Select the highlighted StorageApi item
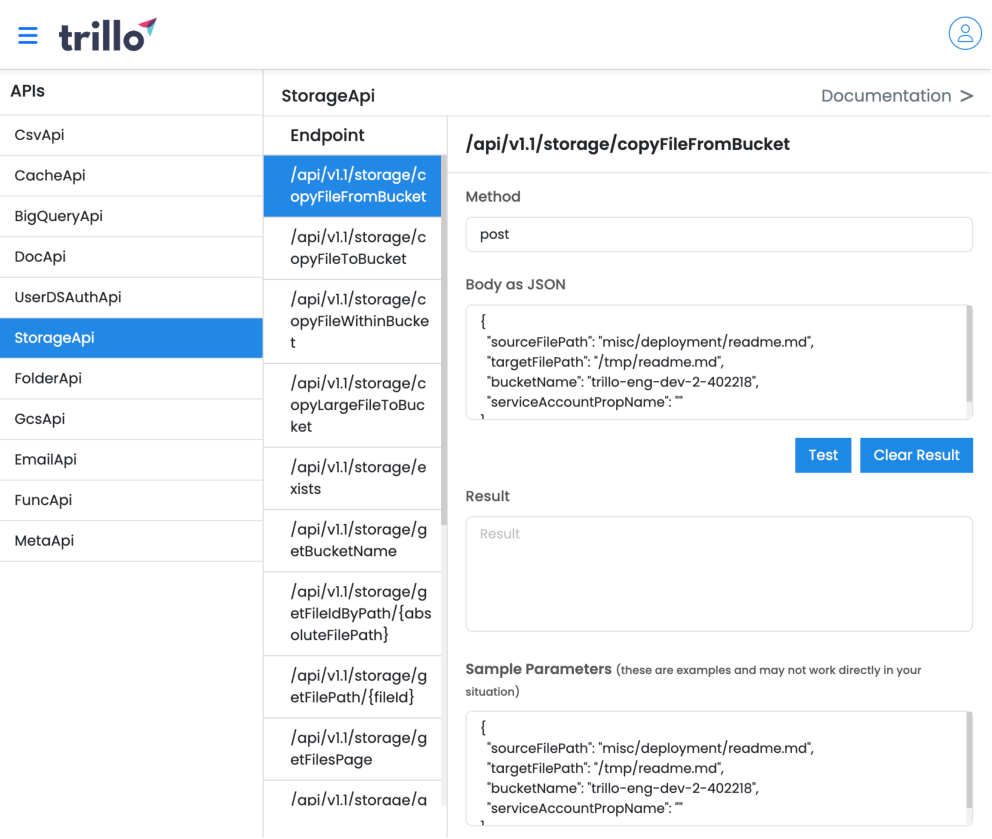 pos(132,338)
